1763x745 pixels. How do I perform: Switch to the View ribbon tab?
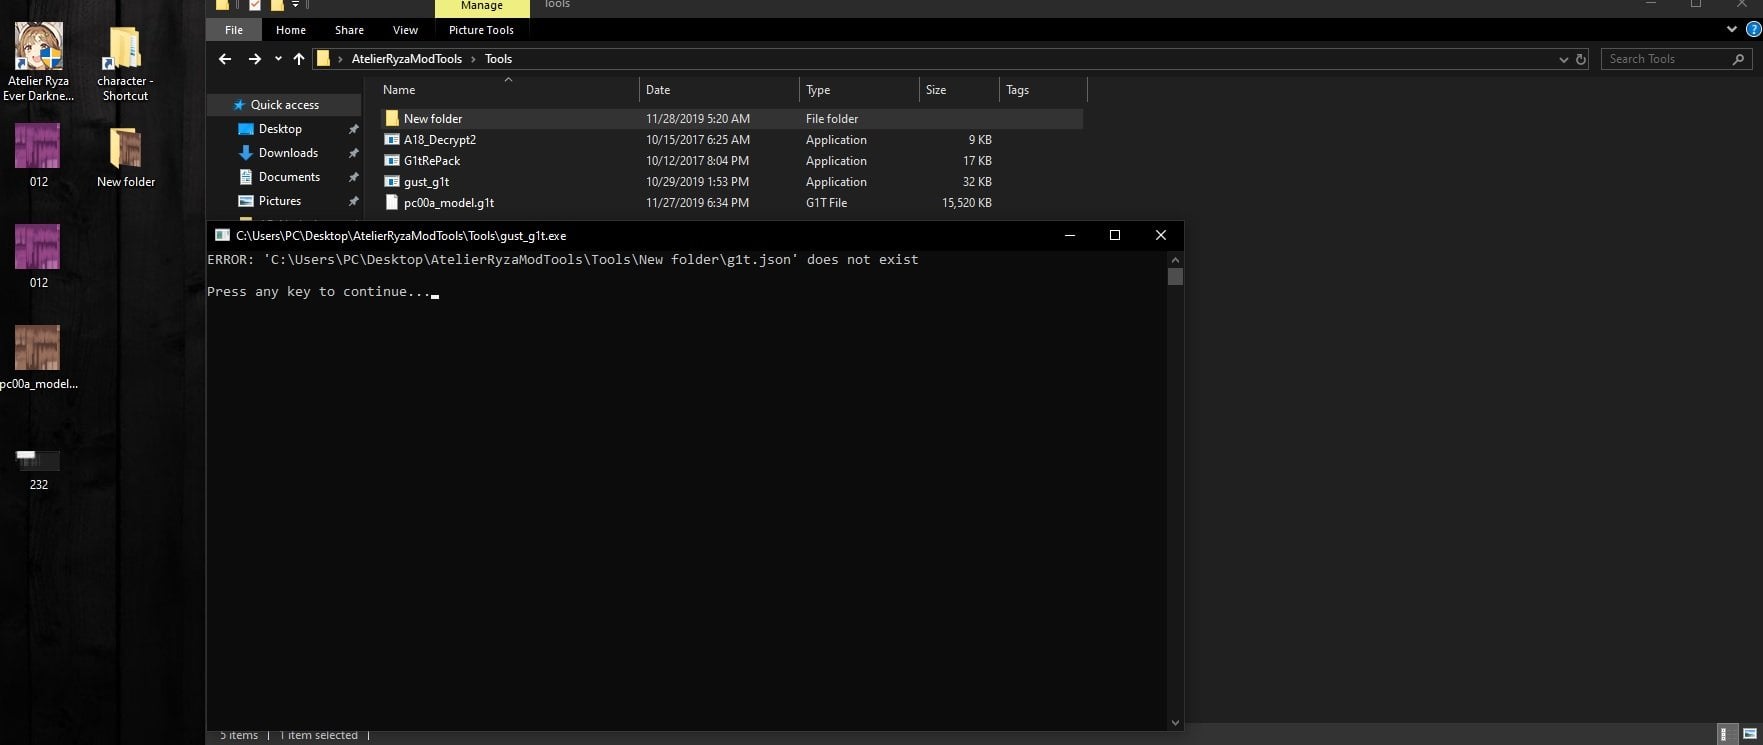(x=405, y=30)
